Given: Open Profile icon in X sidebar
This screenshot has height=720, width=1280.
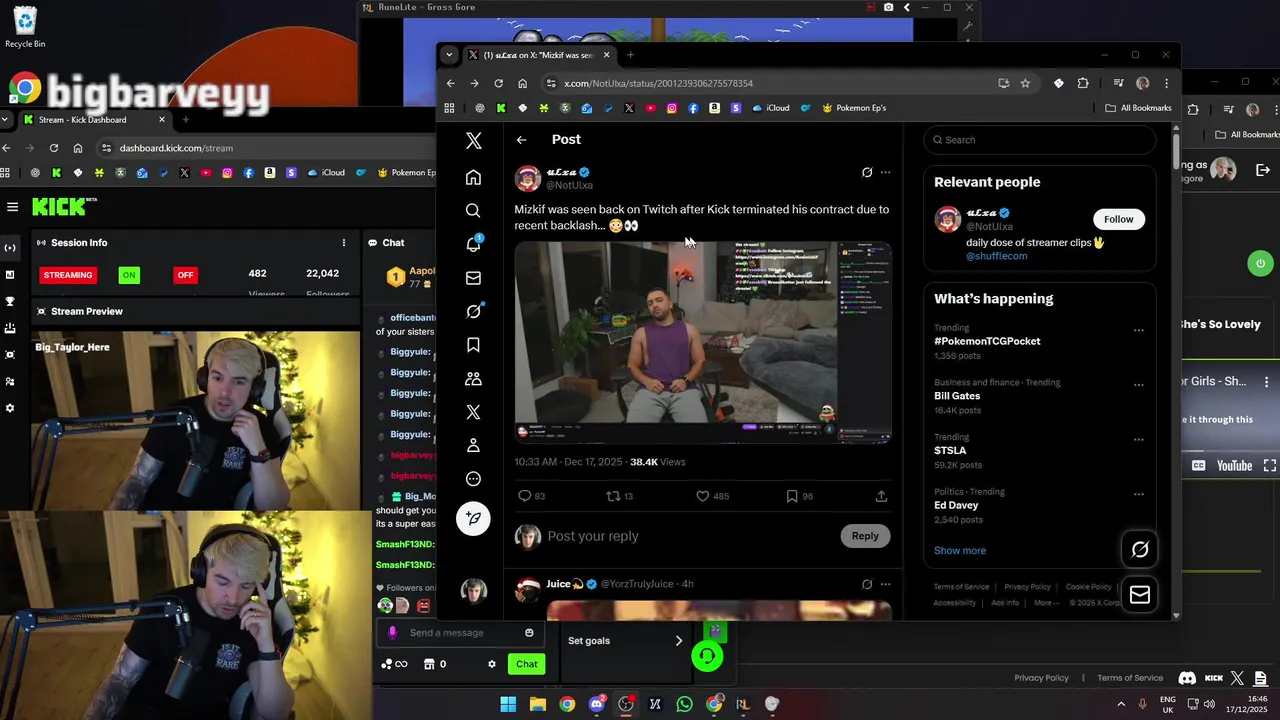Looking at the screenshot, I should 473,445.
